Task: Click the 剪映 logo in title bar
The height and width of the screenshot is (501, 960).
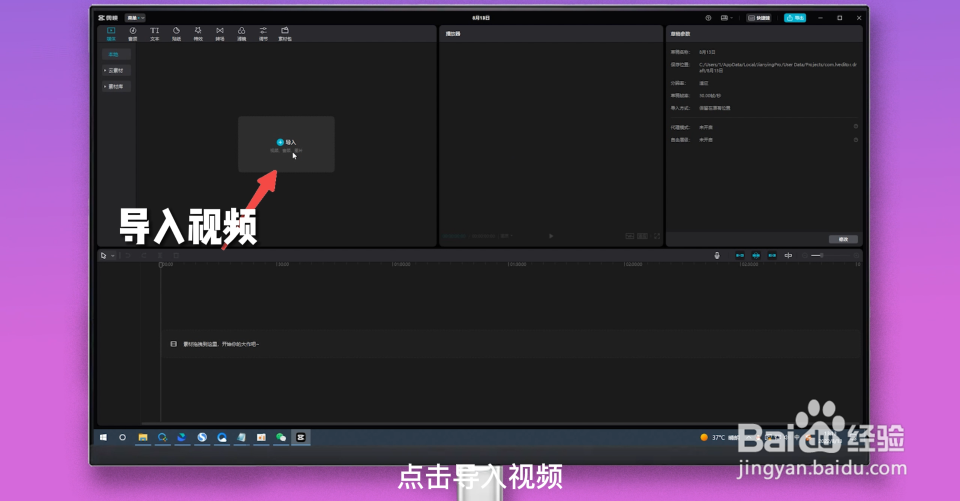Action: point(108,18)
